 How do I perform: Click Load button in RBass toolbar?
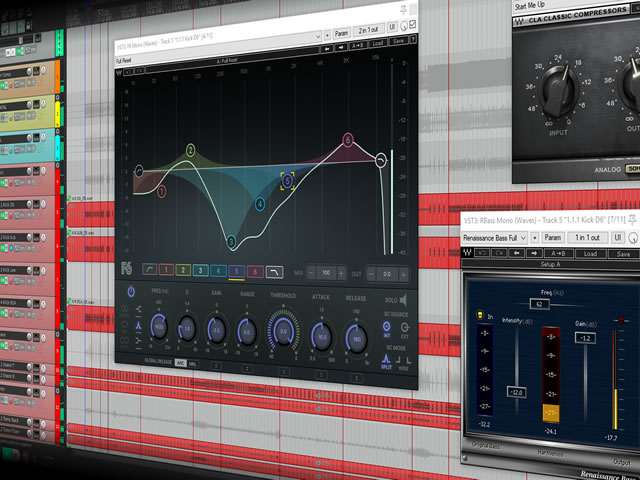[x=590, y=254]
